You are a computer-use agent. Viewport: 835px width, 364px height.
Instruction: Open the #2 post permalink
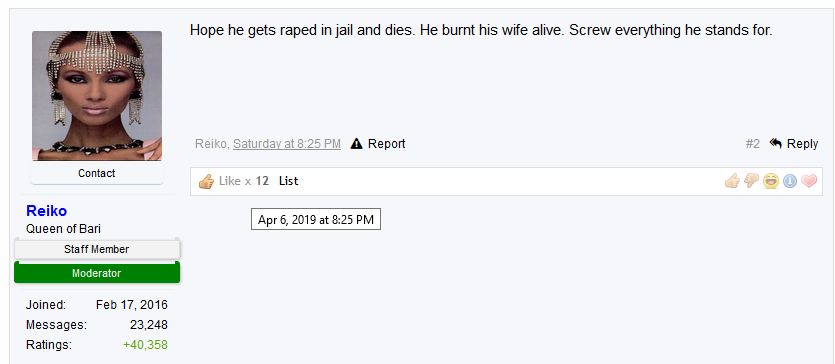[752, 144]
